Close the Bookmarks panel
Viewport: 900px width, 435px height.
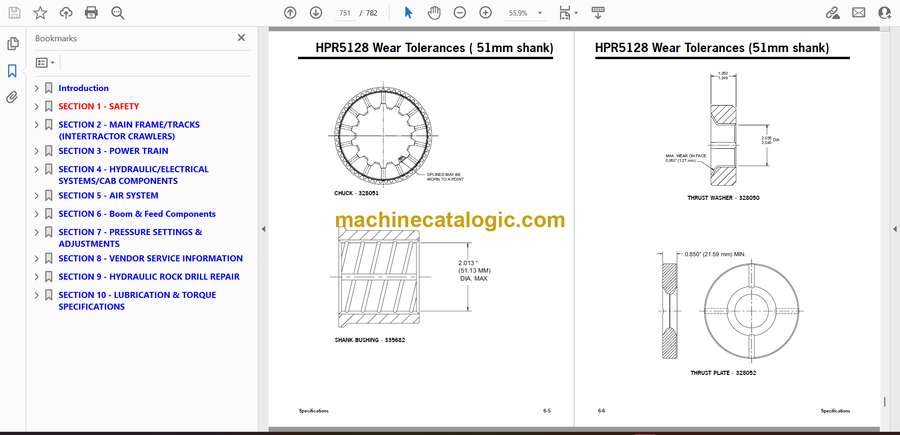(x=241, y=38)
